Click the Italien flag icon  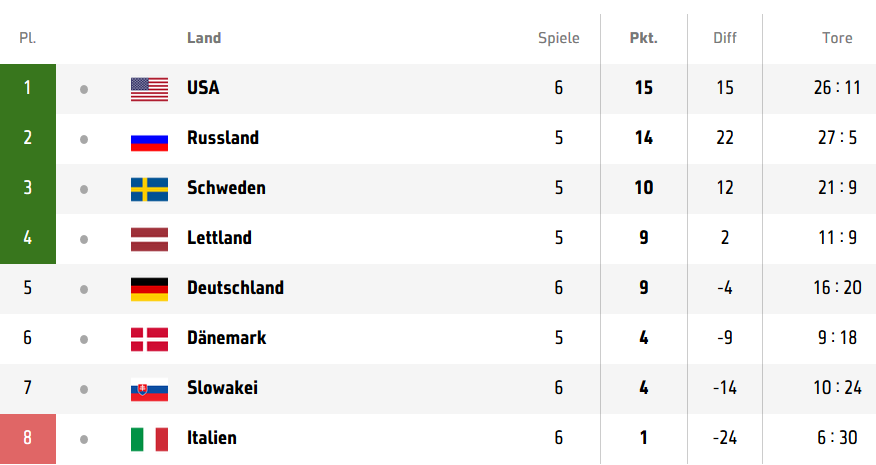tap(149, 439)
